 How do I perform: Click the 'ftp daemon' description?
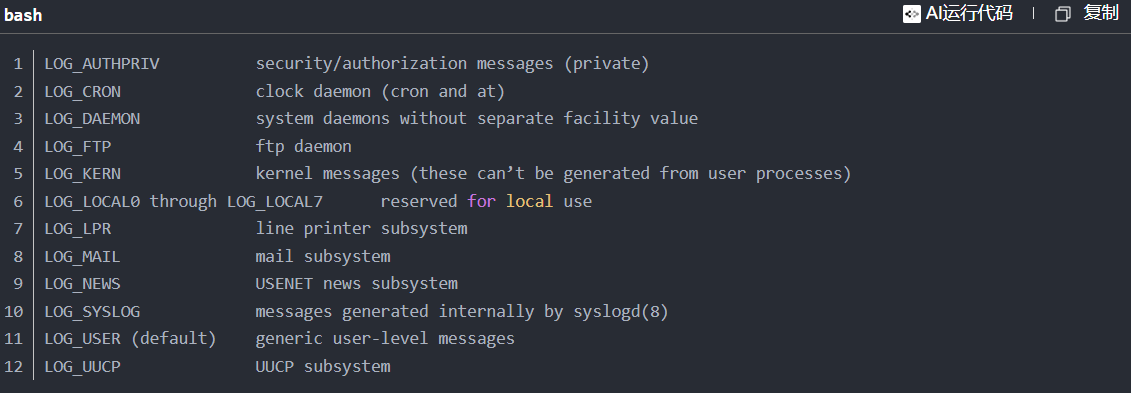click(x=304, y=146)
